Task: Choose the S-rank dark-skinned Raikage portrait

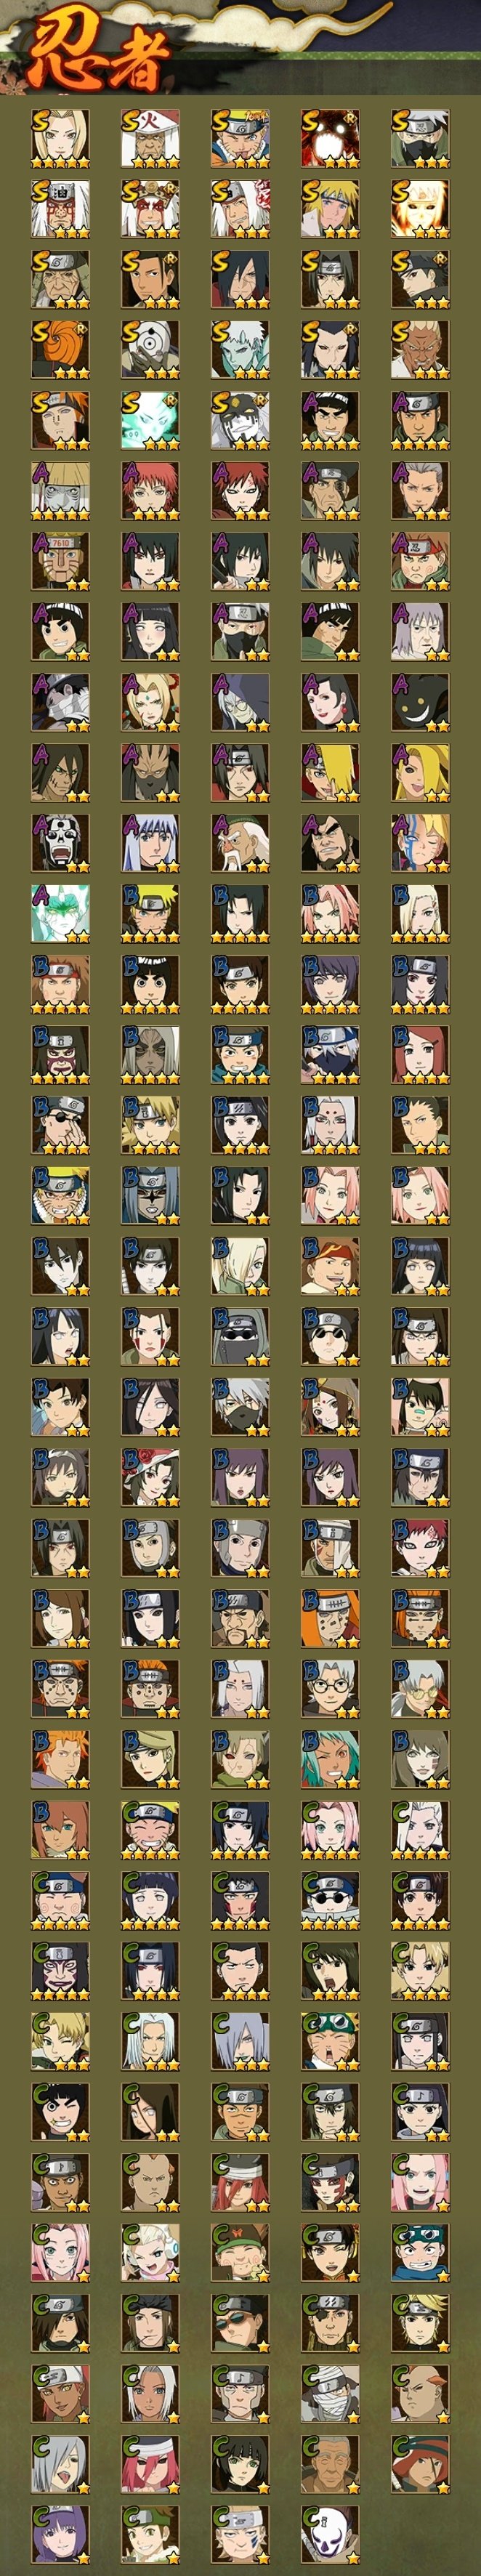Action: point(420,349)
